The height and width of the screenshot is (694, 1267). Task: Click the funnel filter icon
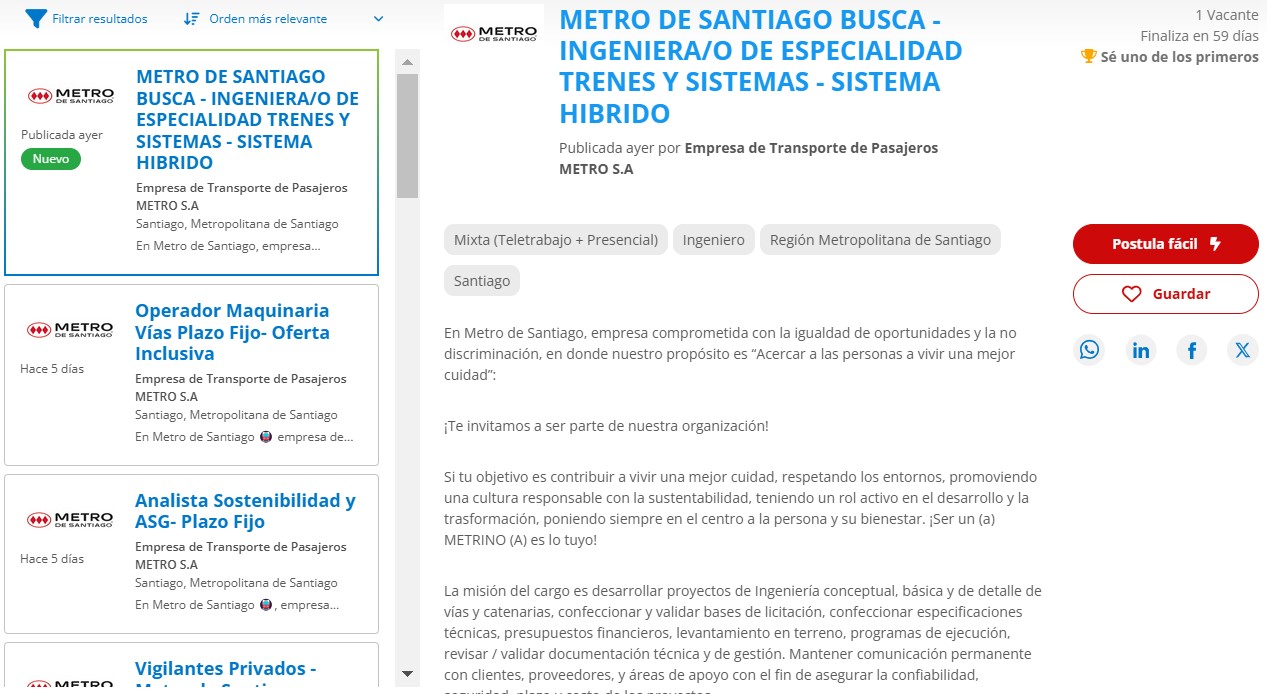[36, 18]
